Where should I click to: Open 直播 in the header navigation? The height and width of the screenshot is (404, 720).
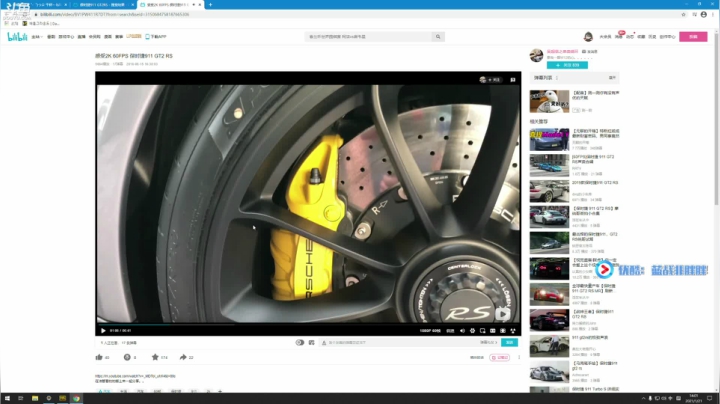point(81,37)
